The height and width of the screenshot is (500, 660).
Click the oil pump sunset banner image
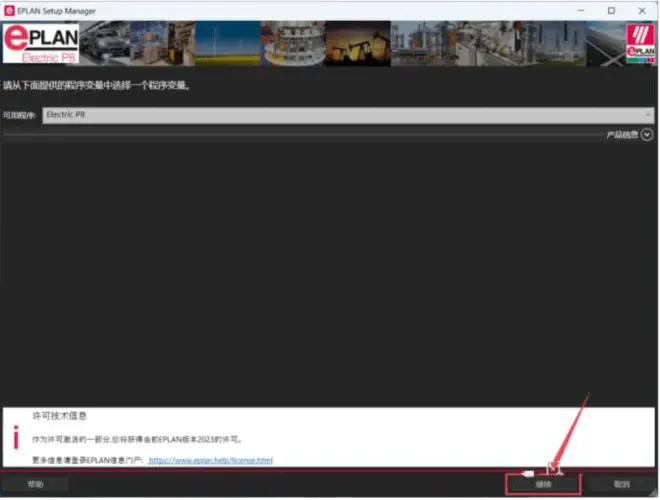coord(358,44)
